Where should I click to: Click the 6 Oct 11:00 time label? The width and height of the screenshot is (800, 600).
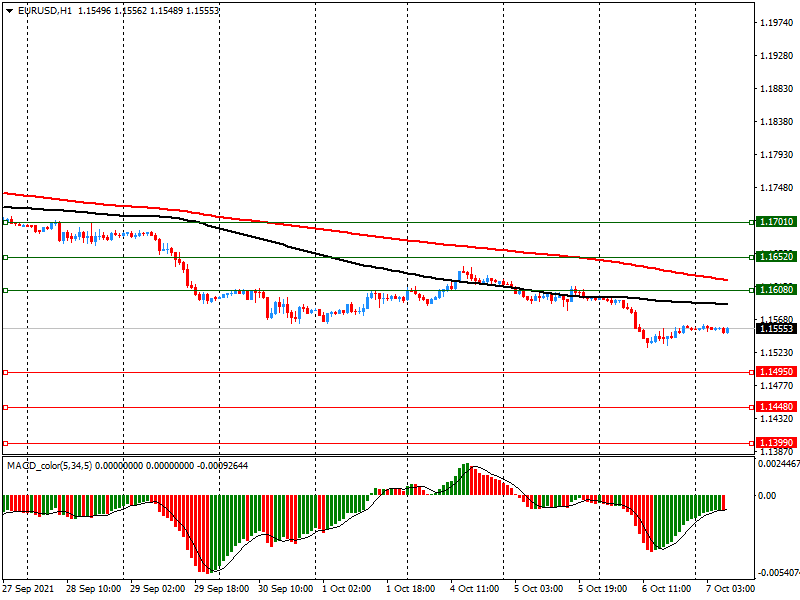(x=666, y=589)
